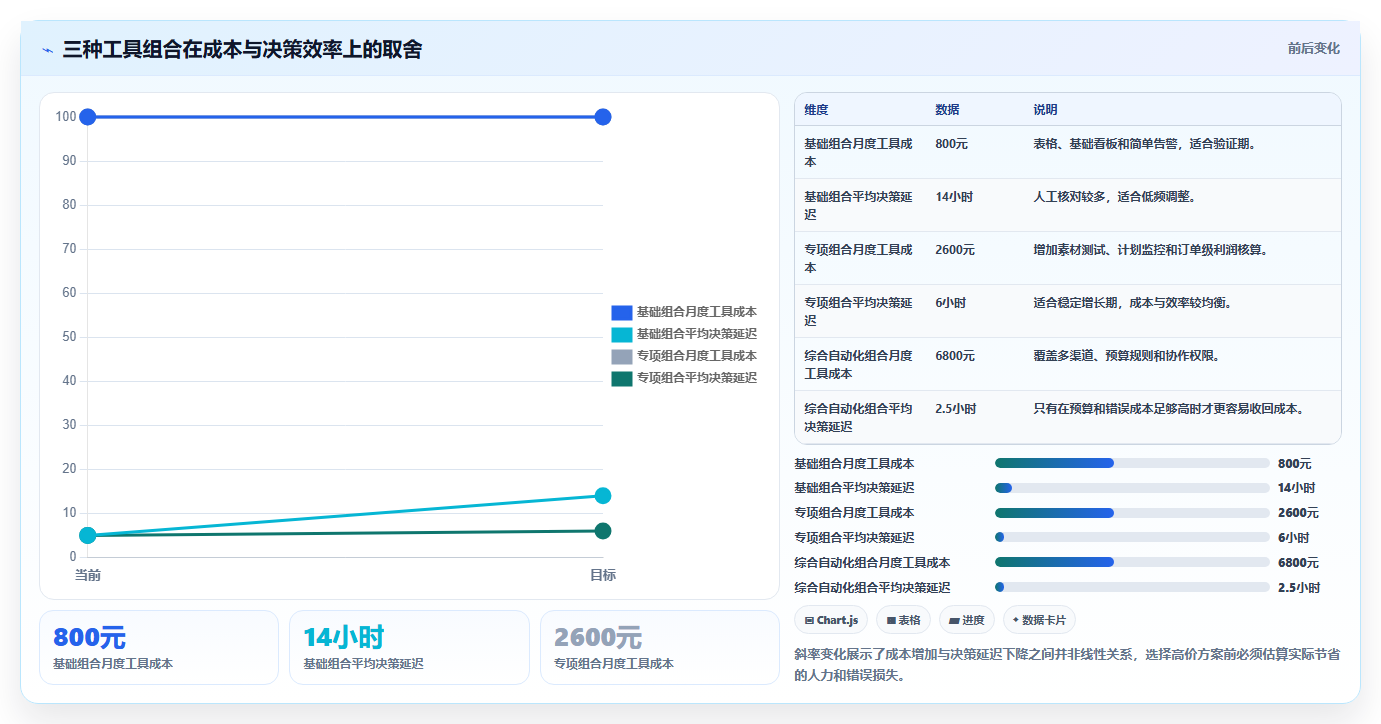This screenshot has width=1381, height=724.
Task: Click the blue data point at 100 above 当前
Action: point(88,117)
